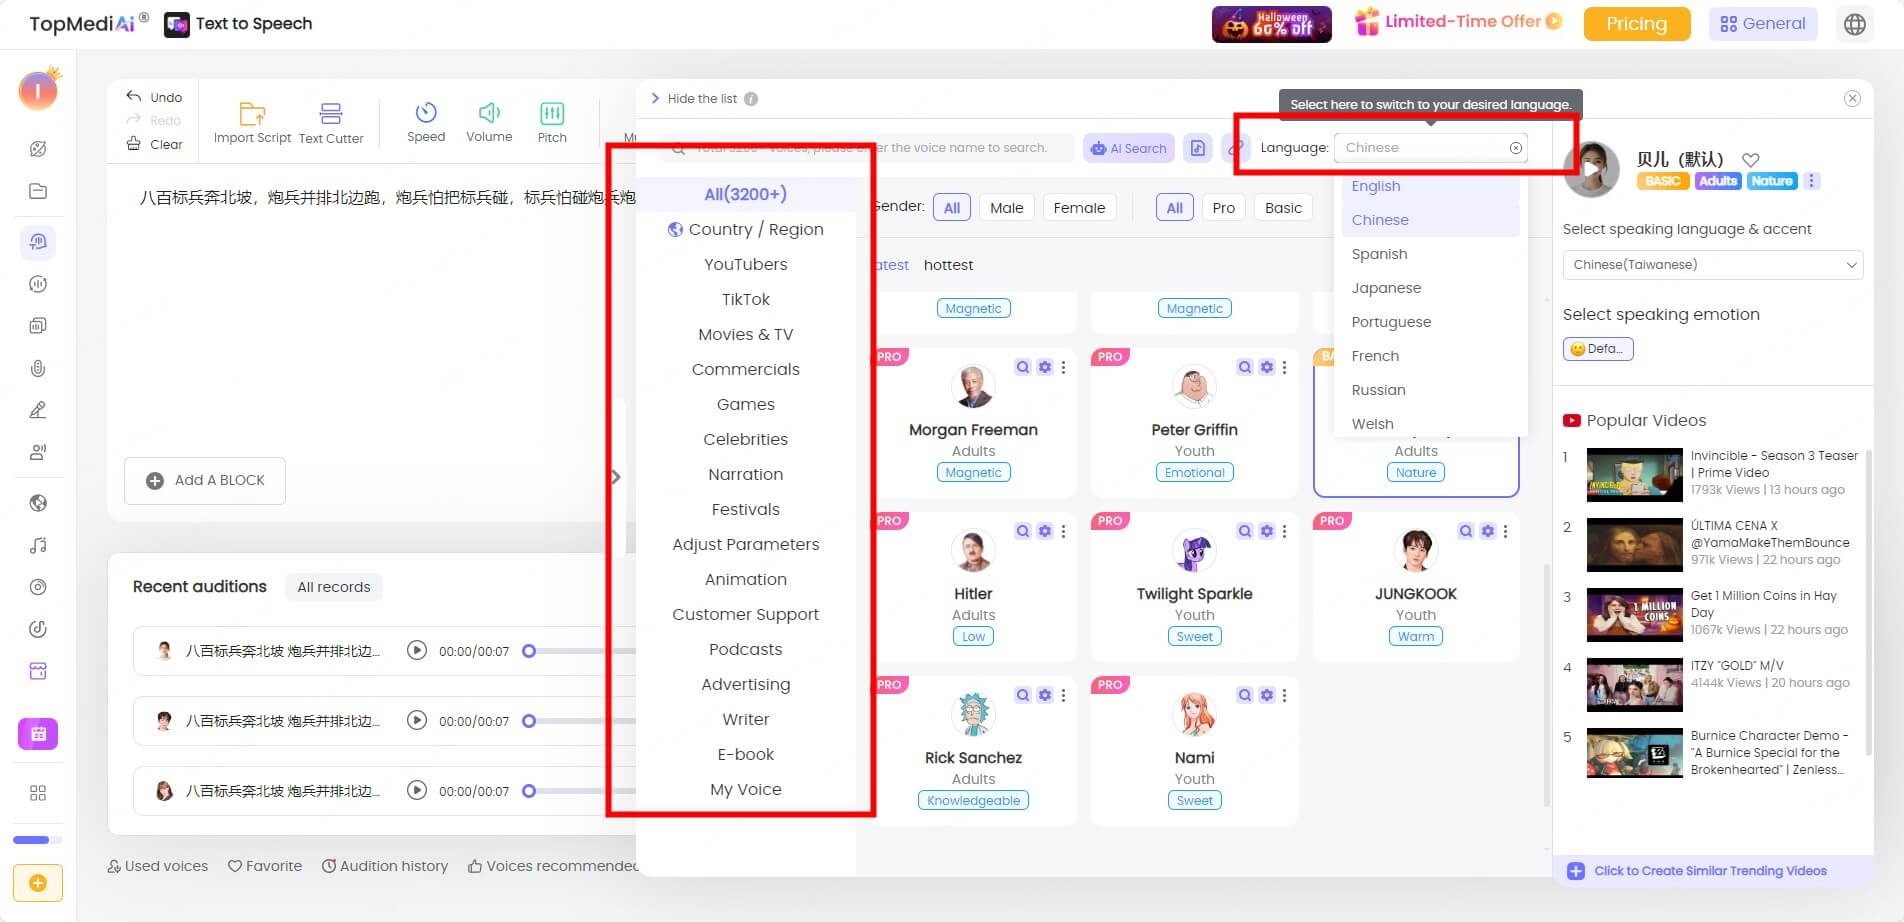Screen dimensions: 1904x922
Task: Clear the Chinese language selection
Action: (x=1516, y=148)
